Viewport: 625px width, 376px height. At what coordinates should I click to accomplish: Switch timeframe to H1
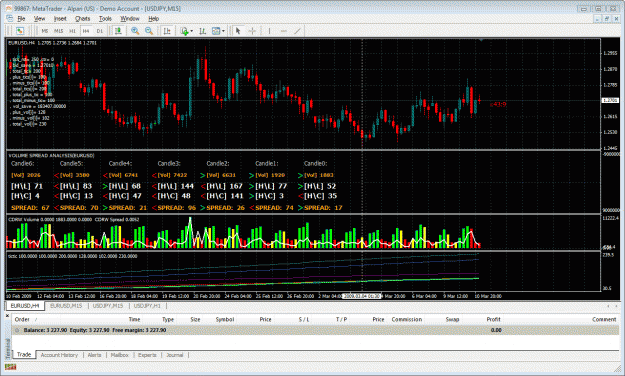[72, 31]
